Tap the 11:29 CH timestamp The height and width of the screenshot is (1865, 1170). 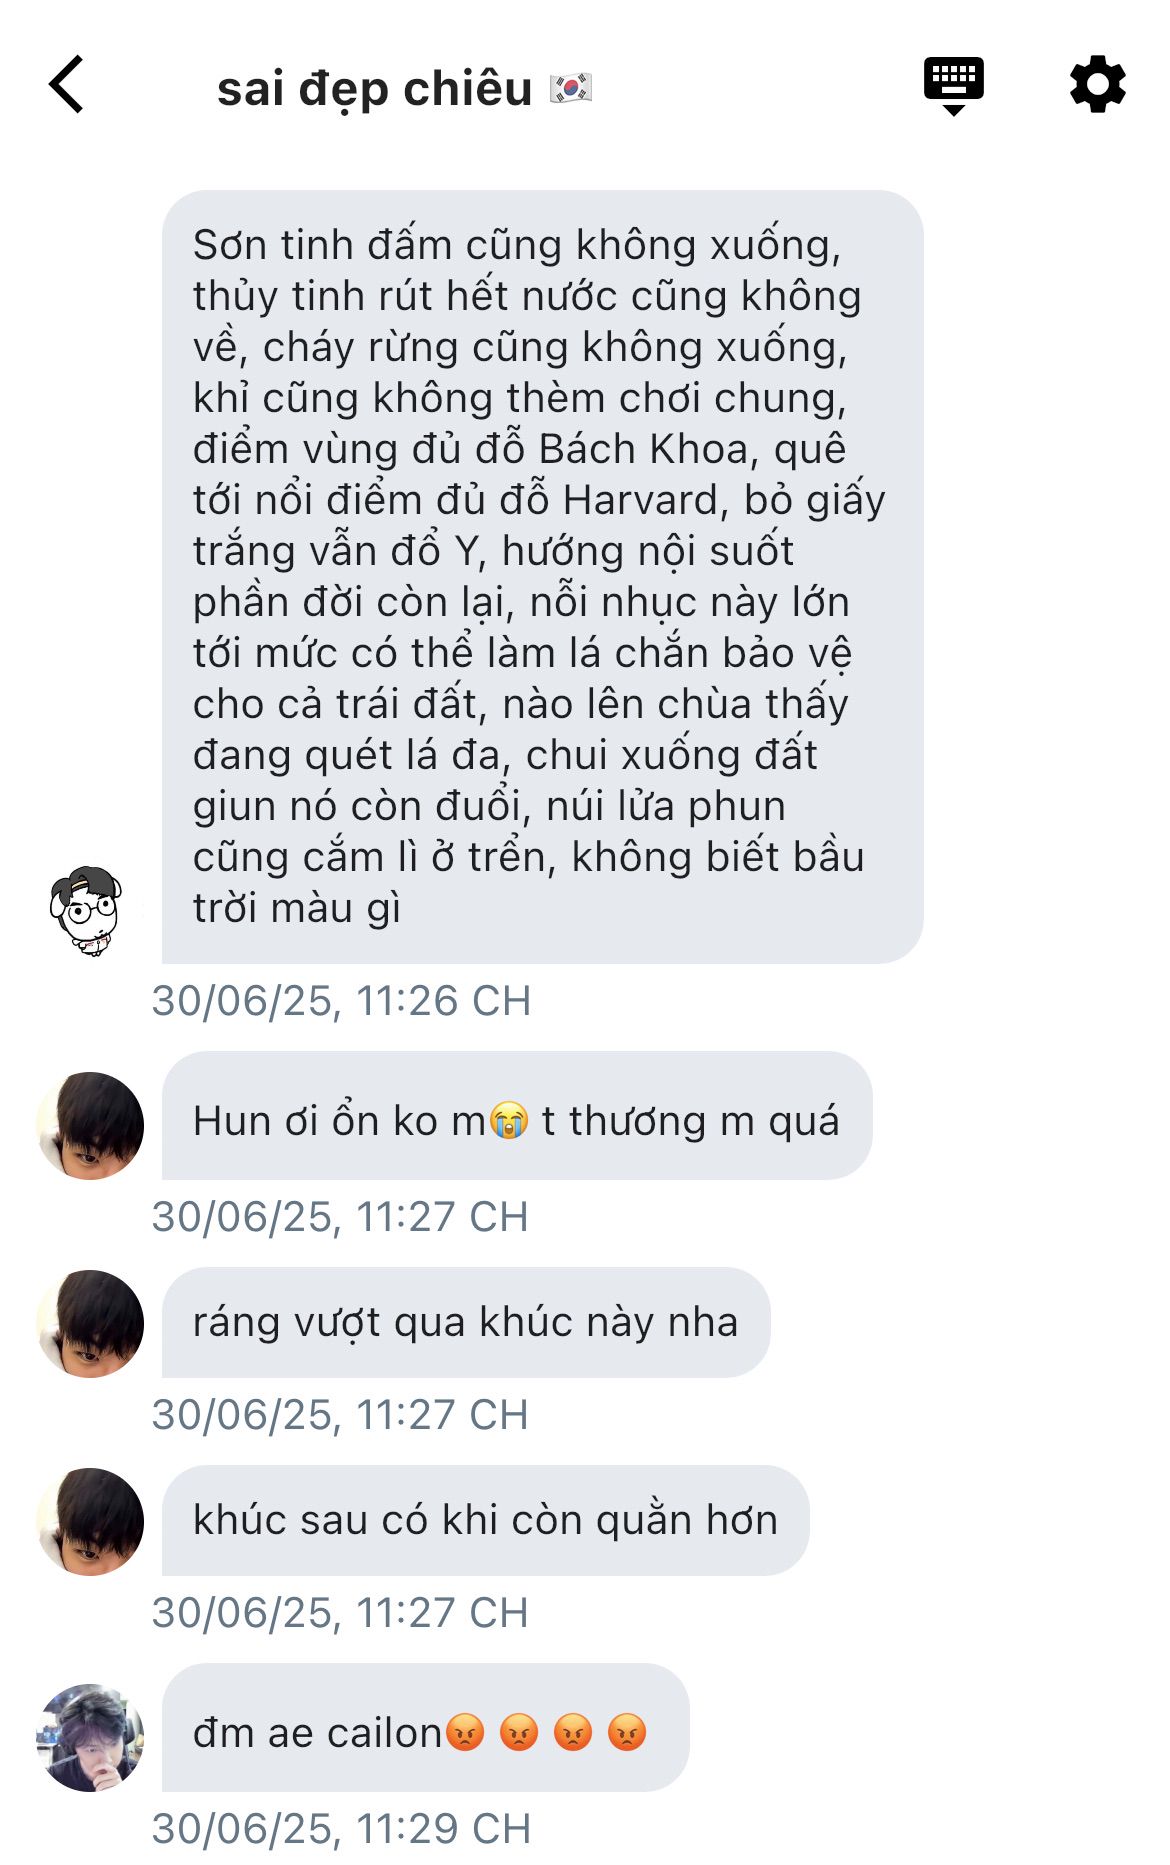pyautogui.click(x=341, y=1829)
